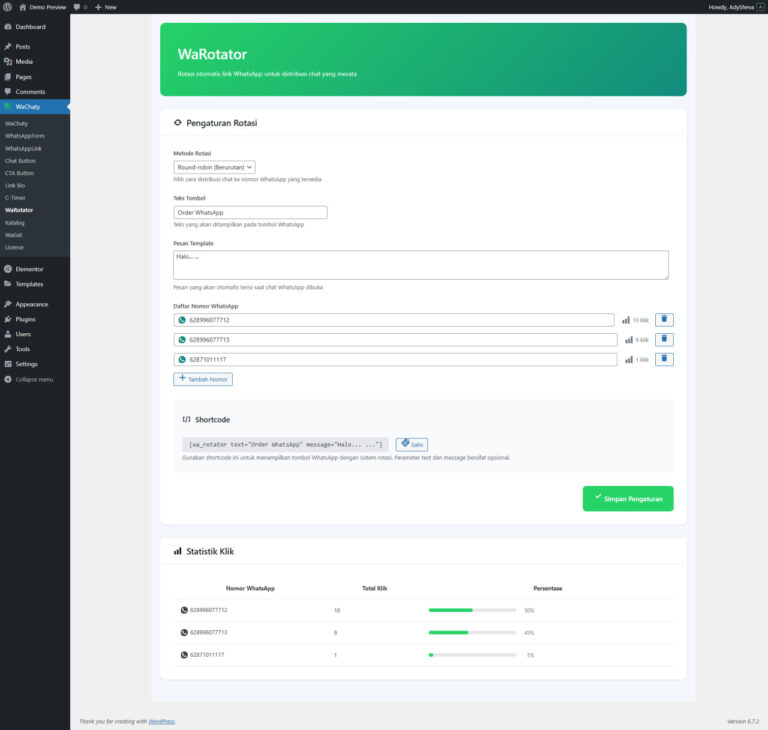Click the stats bar icon for 10 klik

(x=626, y=320)
